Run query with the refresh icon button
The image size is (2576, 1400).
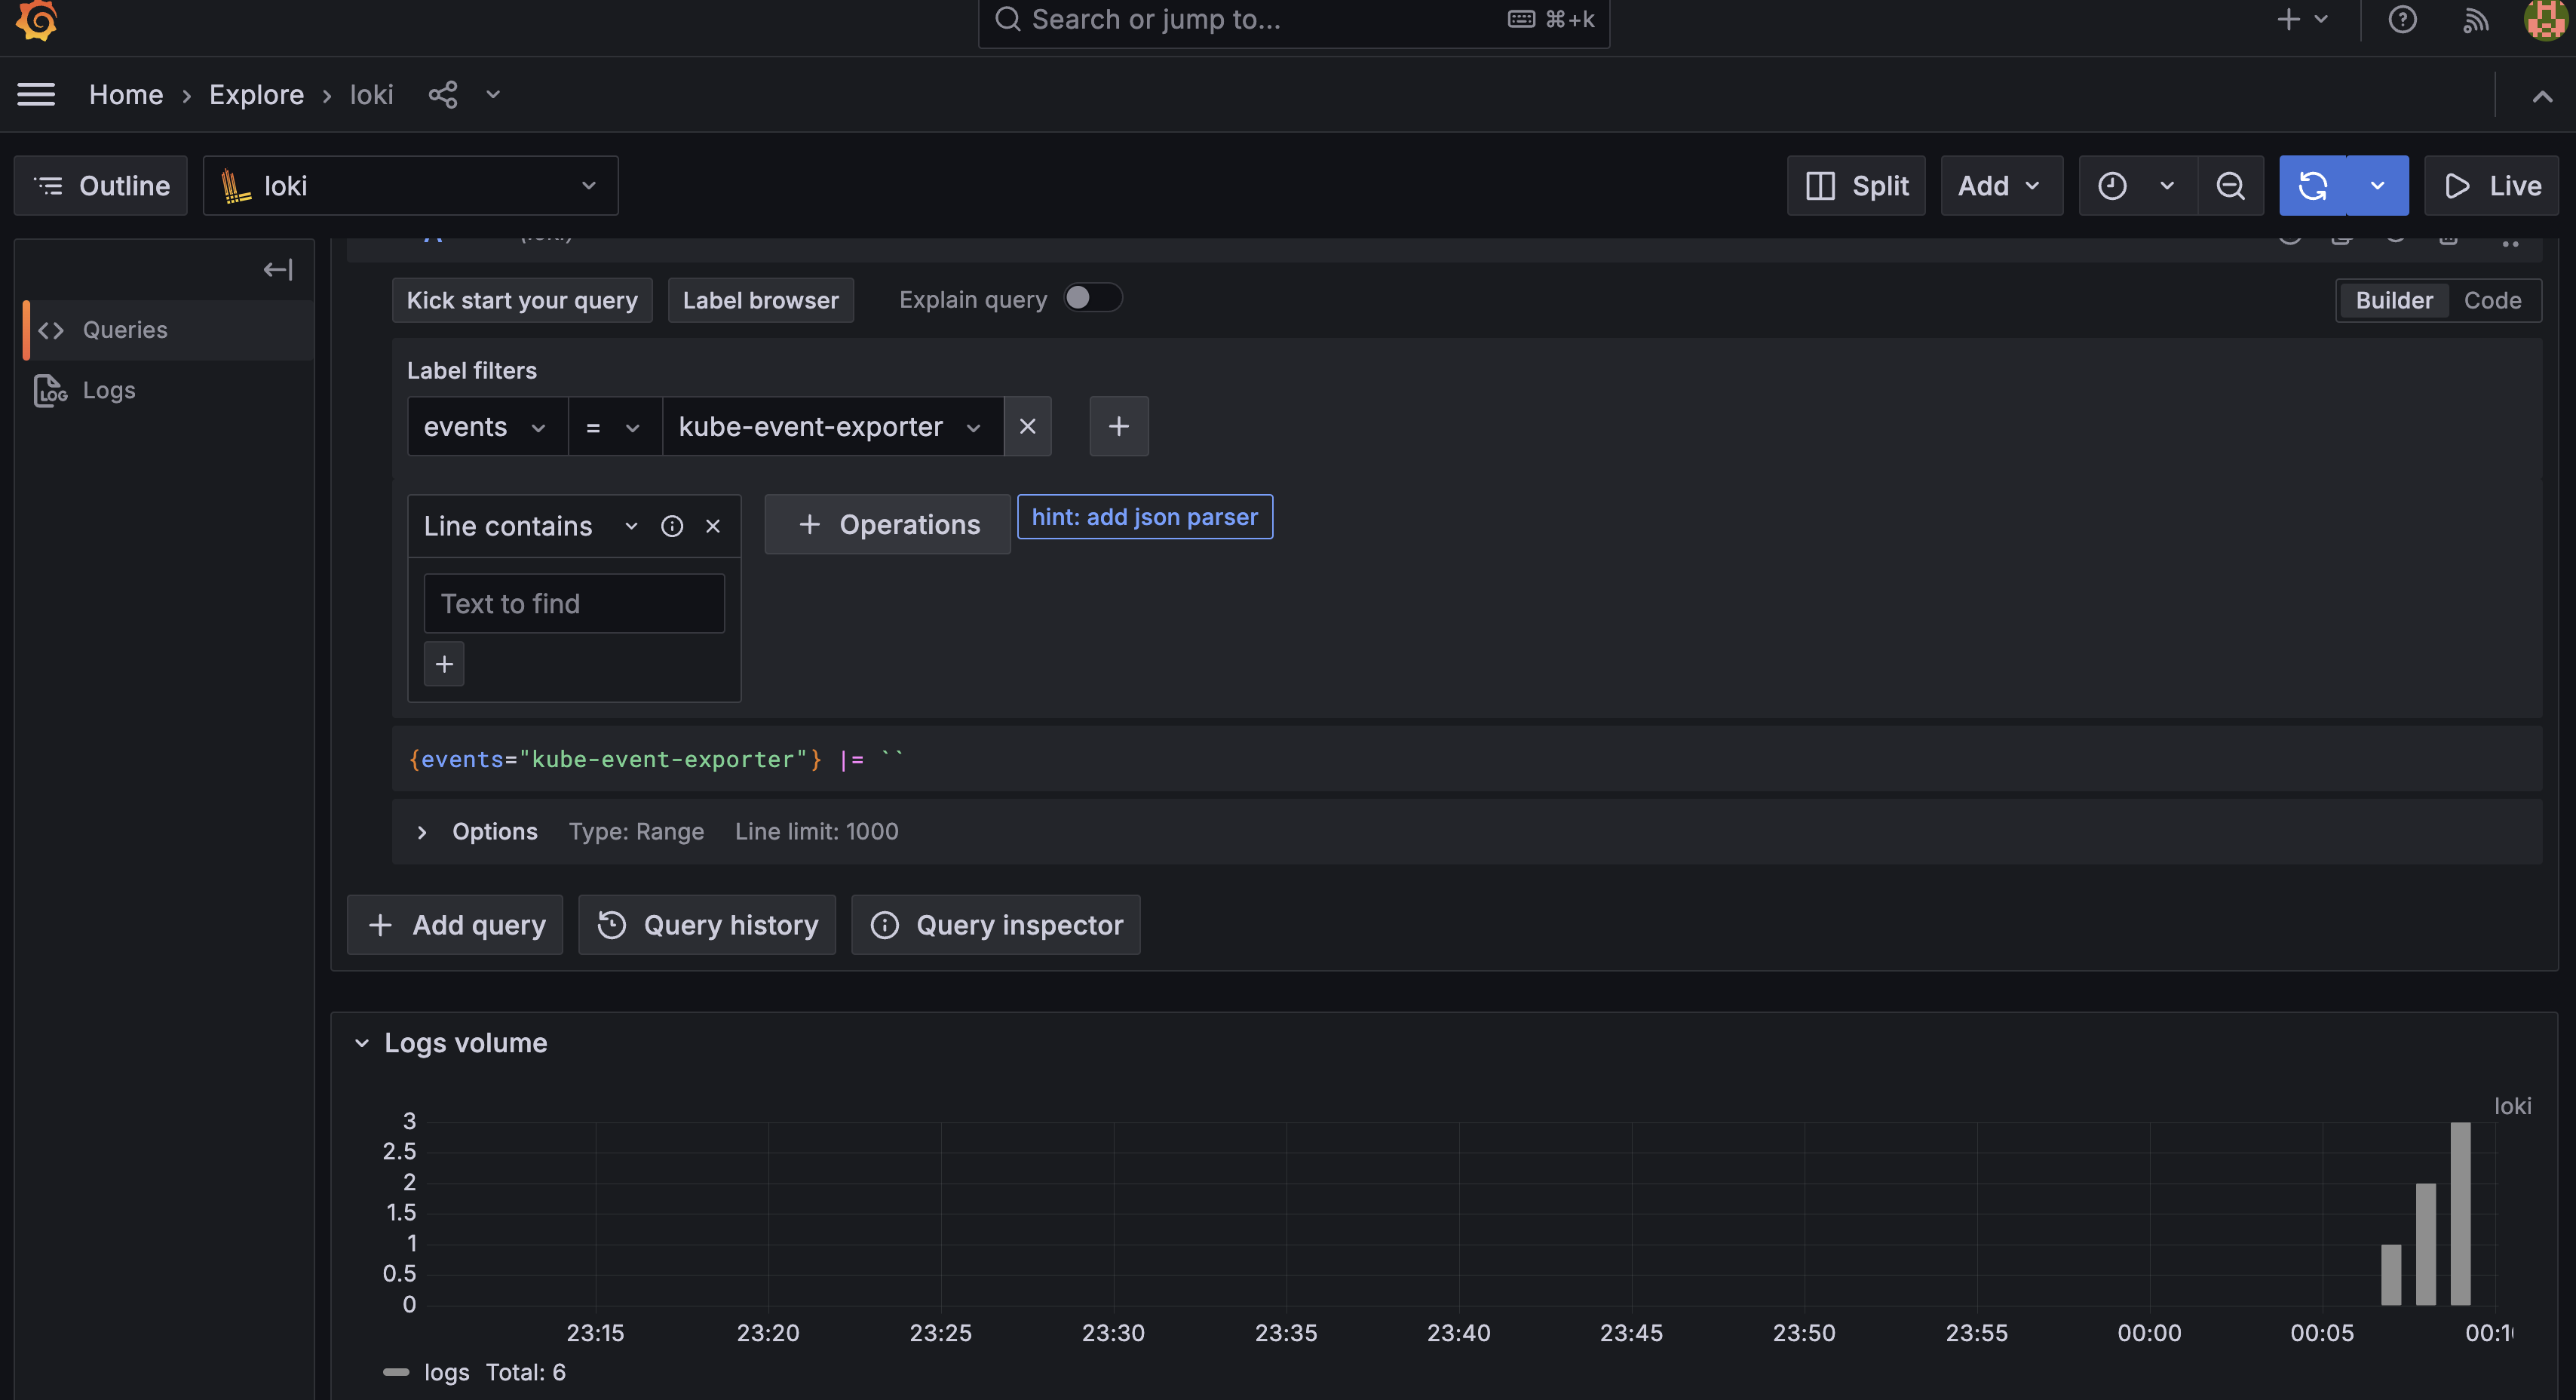[x=2312, y=186]
